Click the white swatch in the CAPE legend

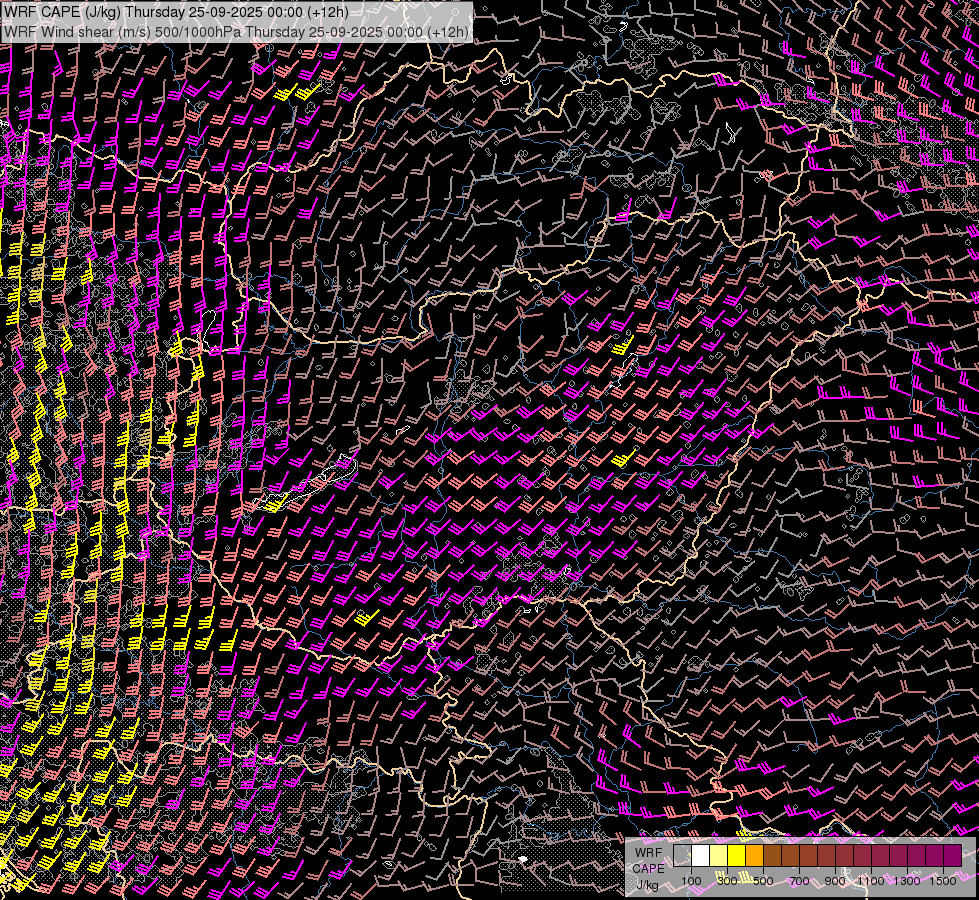(x=700, y=856)
